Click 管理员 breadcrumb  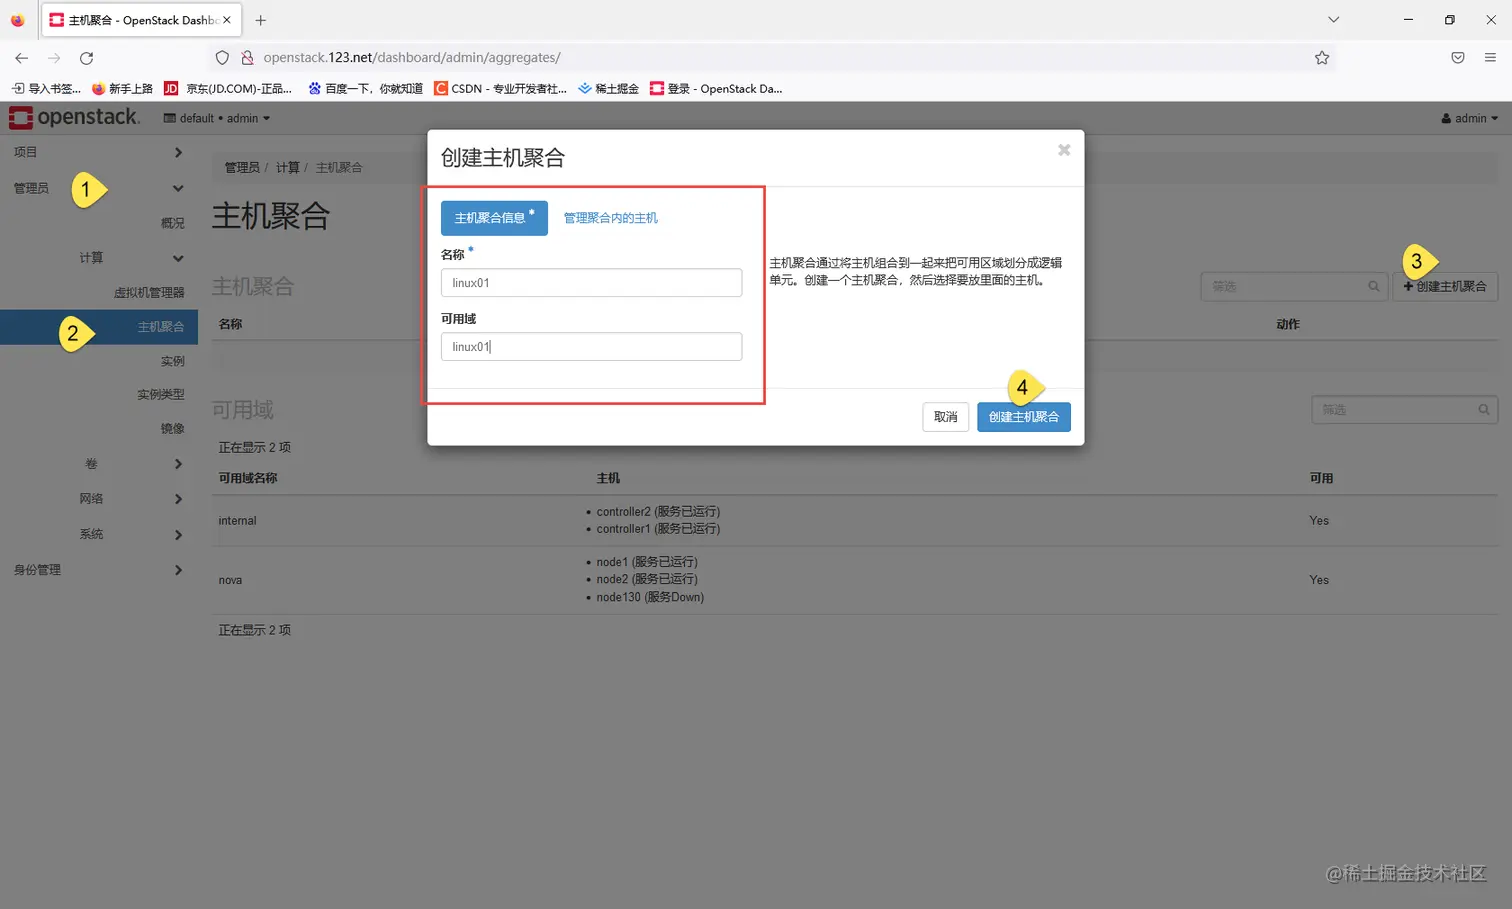click(242, 168)
